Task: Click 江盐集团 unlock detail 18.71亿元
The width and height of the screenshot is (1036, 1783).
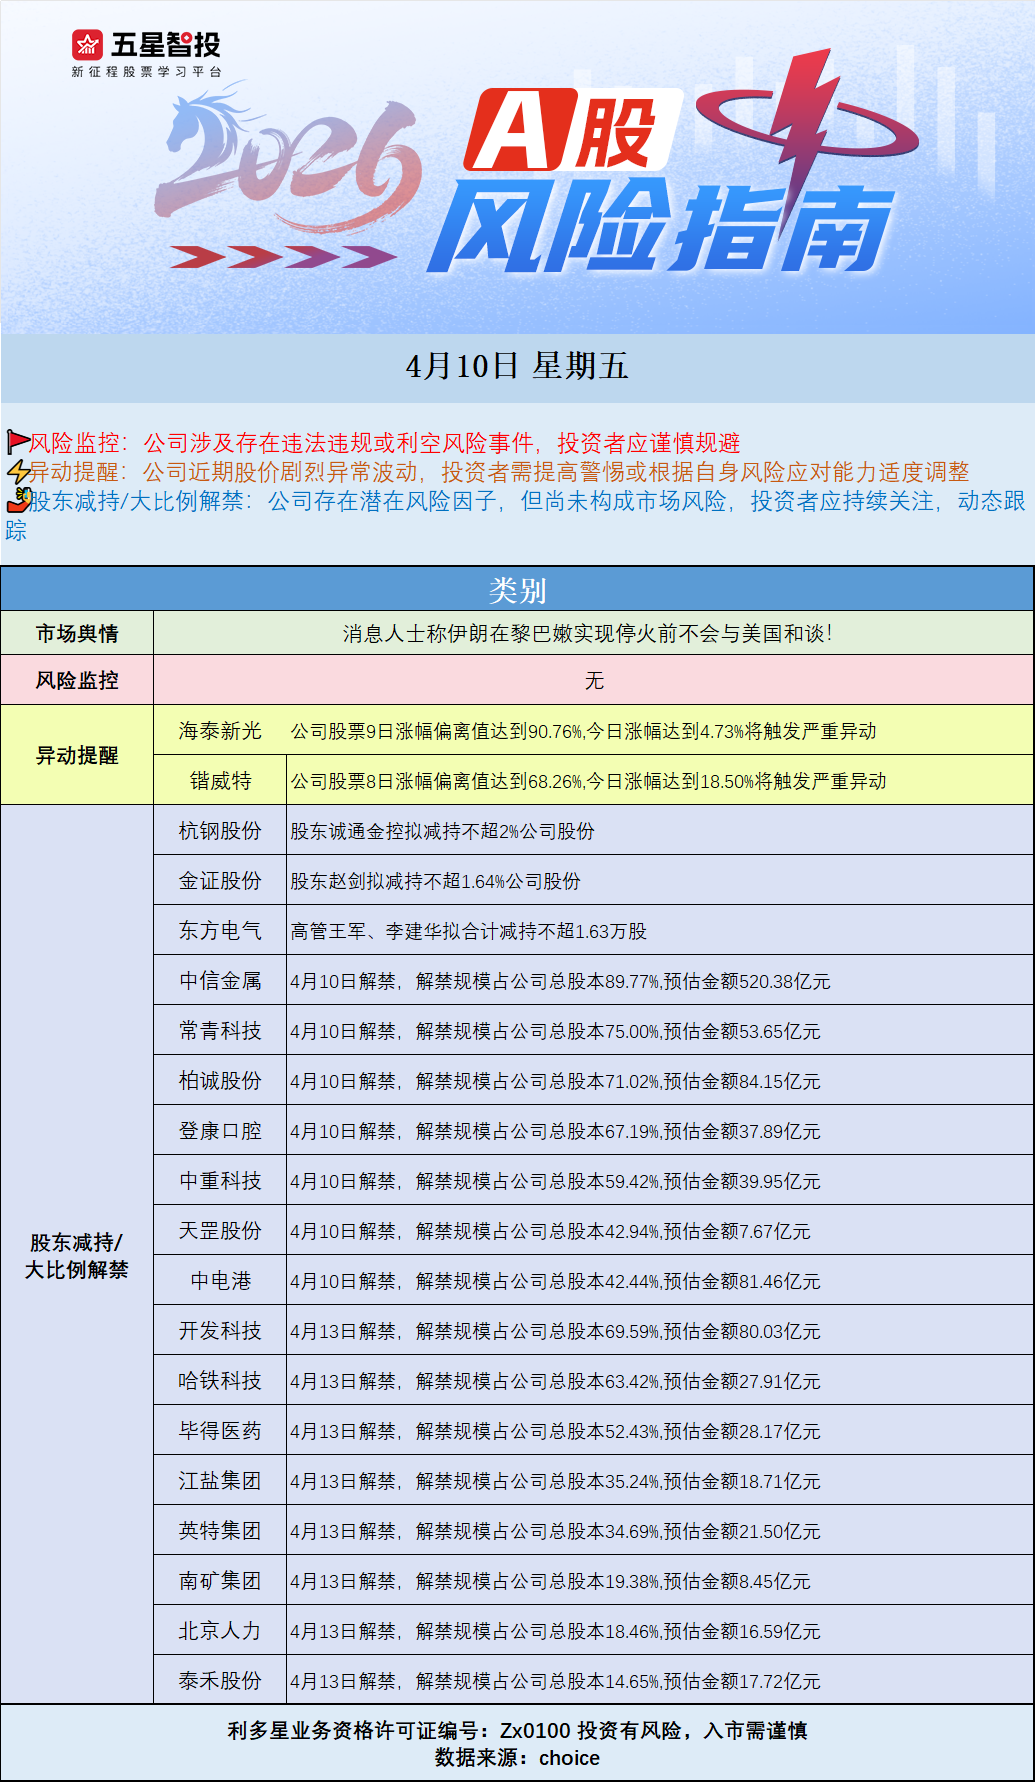Action: pyautogui.click(x=555, y=1481)
